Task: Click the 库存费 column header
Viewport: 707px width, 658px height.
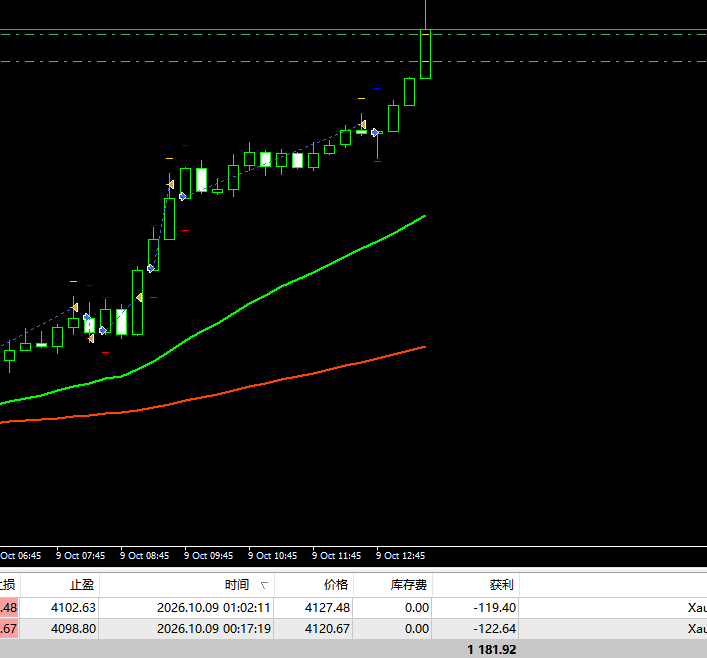Action: pyautogui.click(x=392, y=585)
